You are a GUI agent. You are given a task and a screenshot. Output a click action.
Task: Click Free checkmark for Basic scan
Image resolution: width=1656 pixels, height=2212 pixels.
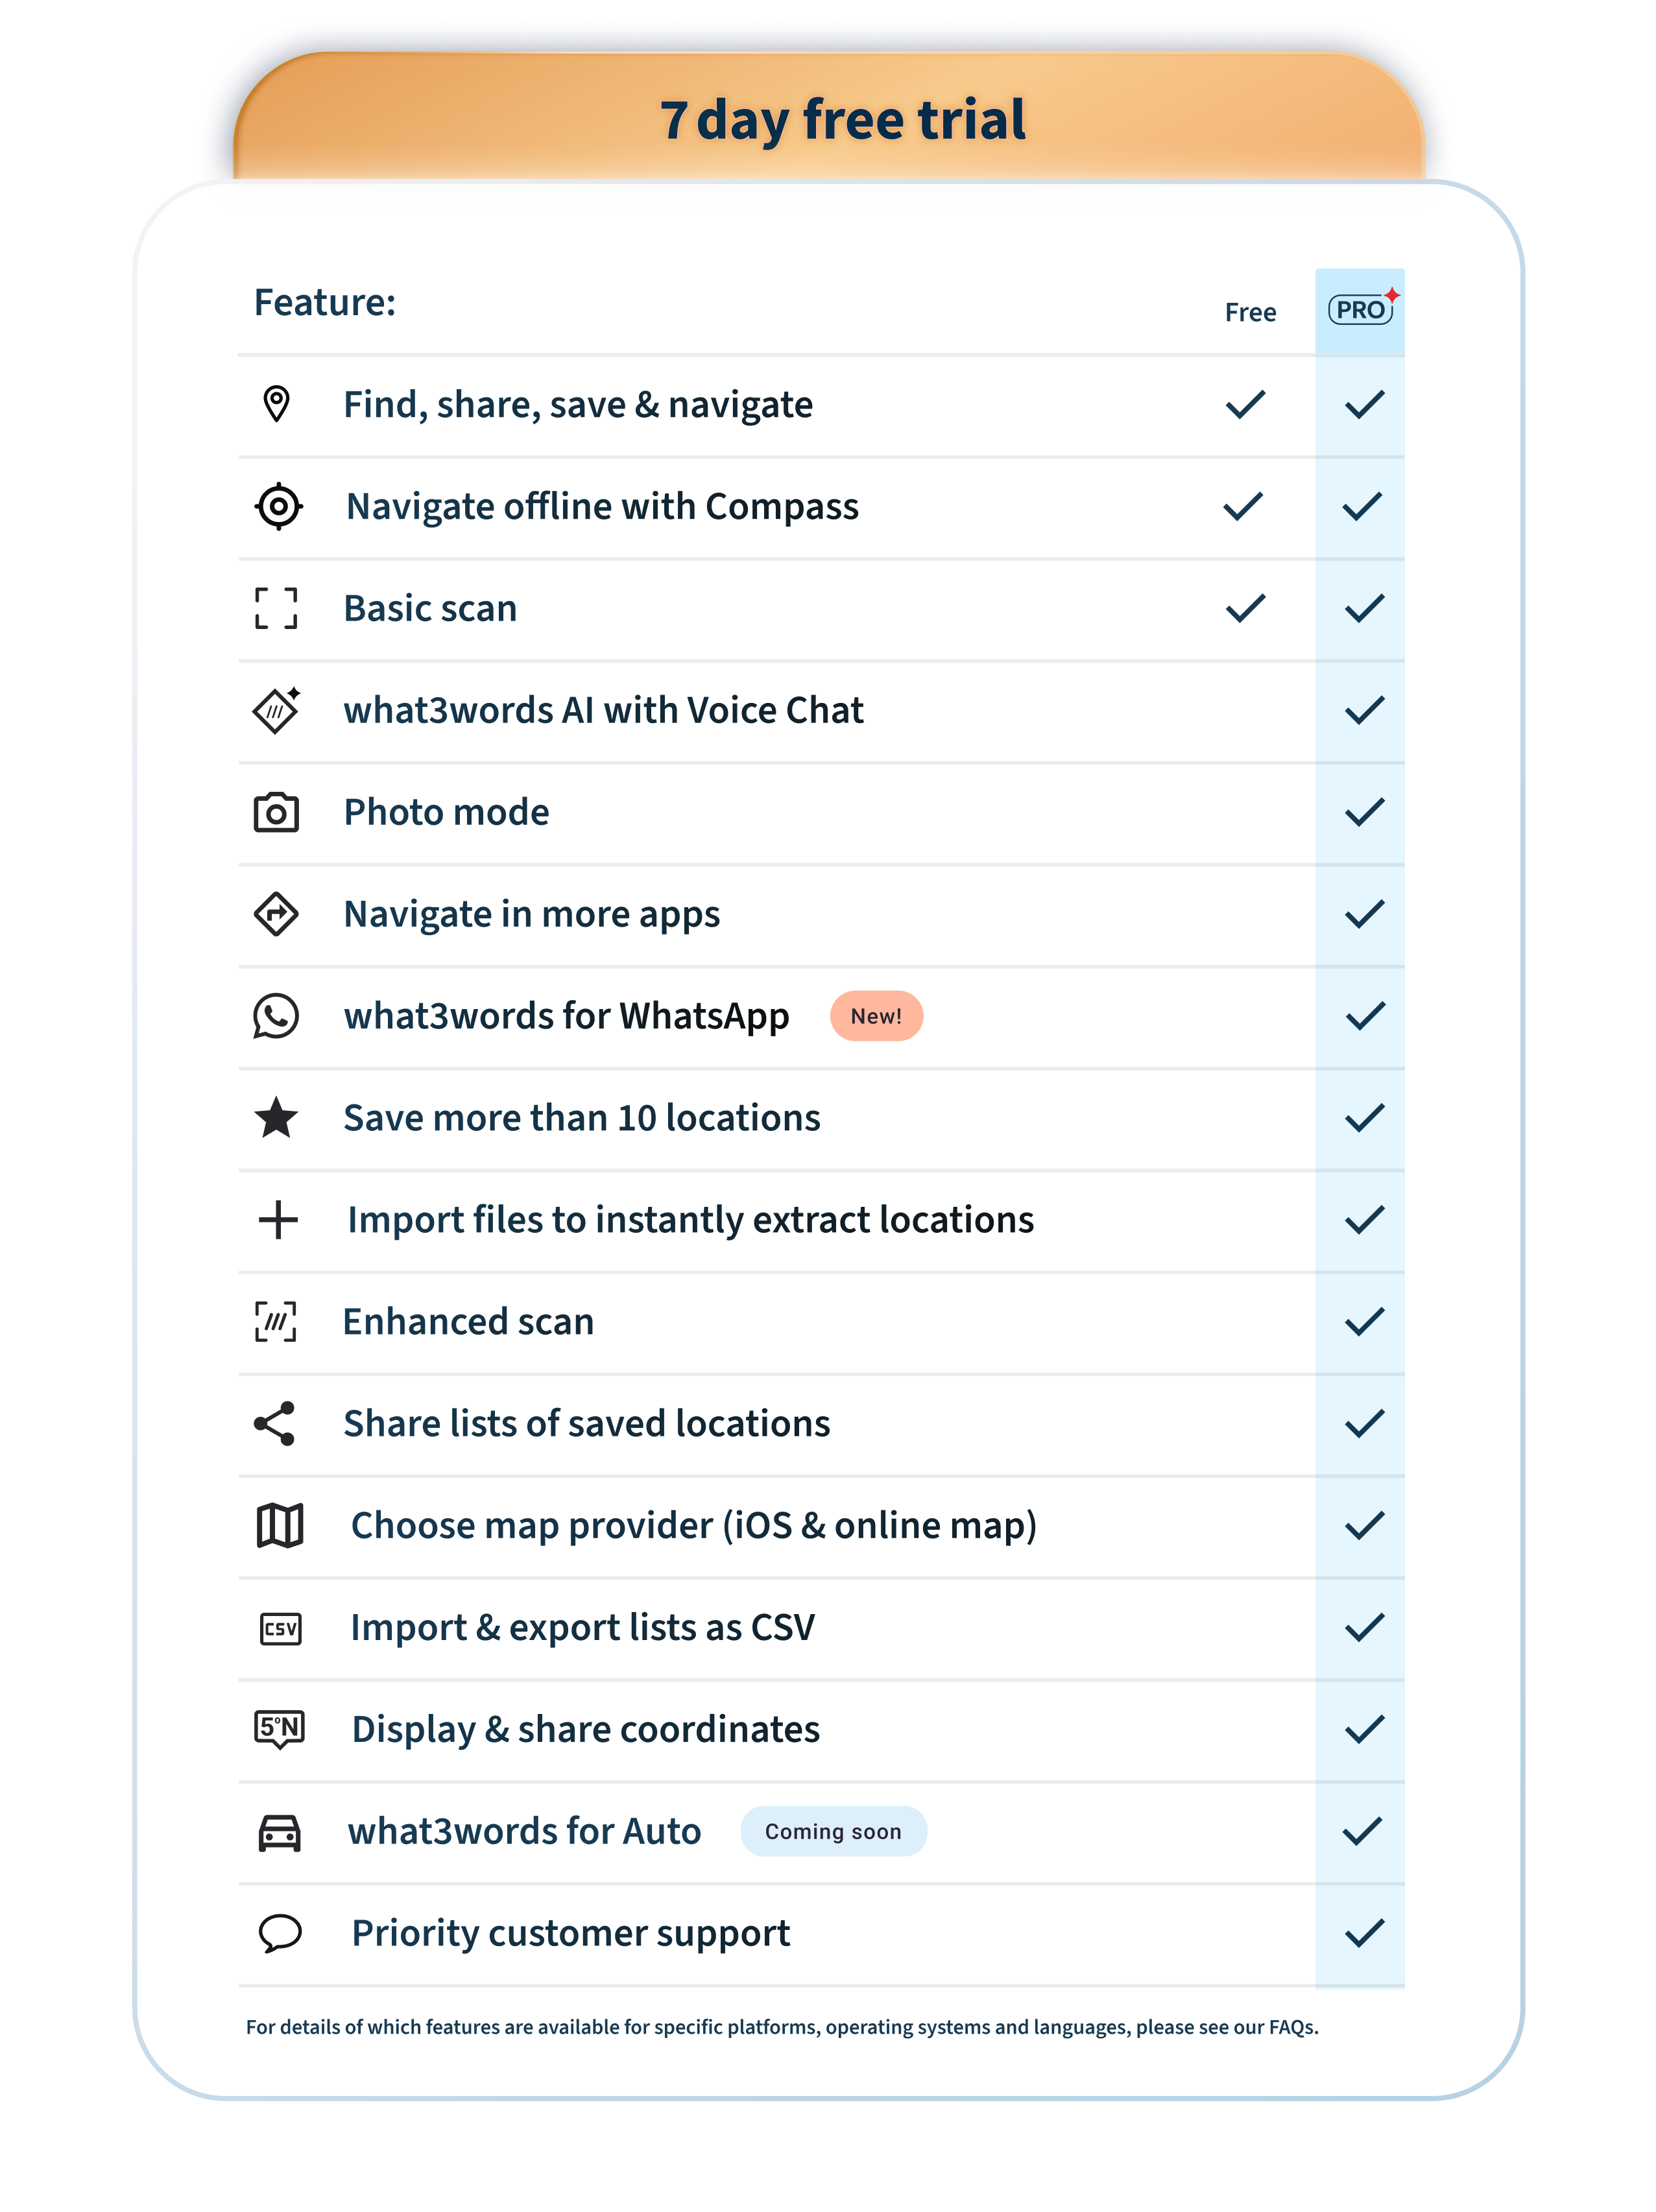pos(1246,608)
